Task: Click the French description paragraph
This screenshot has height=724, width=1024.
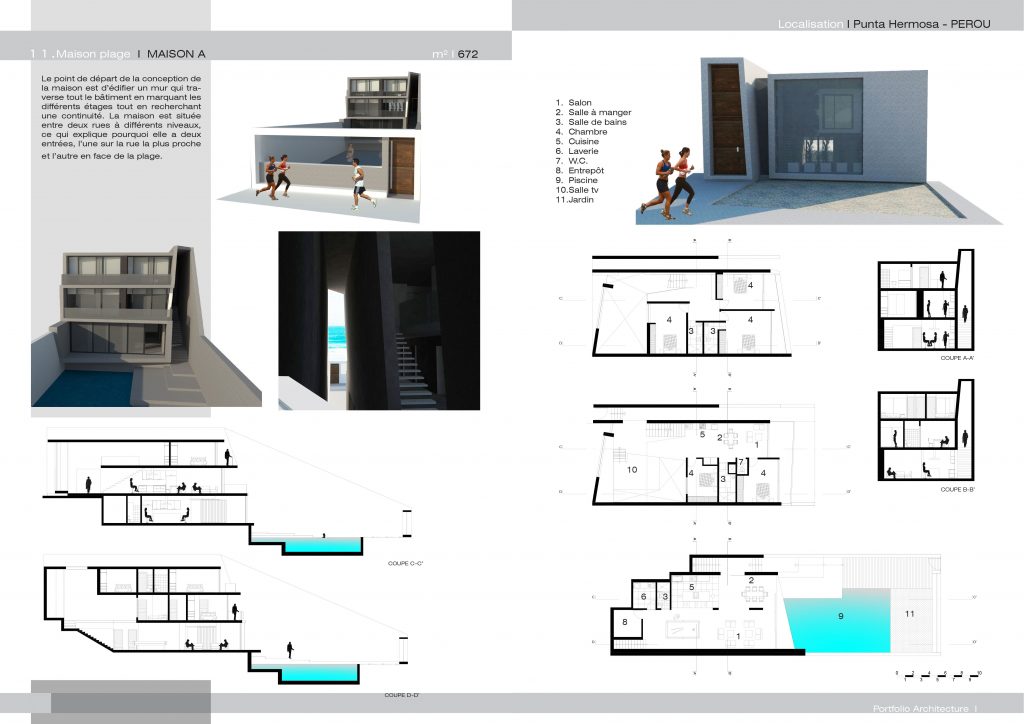Action: pos(121,116)
